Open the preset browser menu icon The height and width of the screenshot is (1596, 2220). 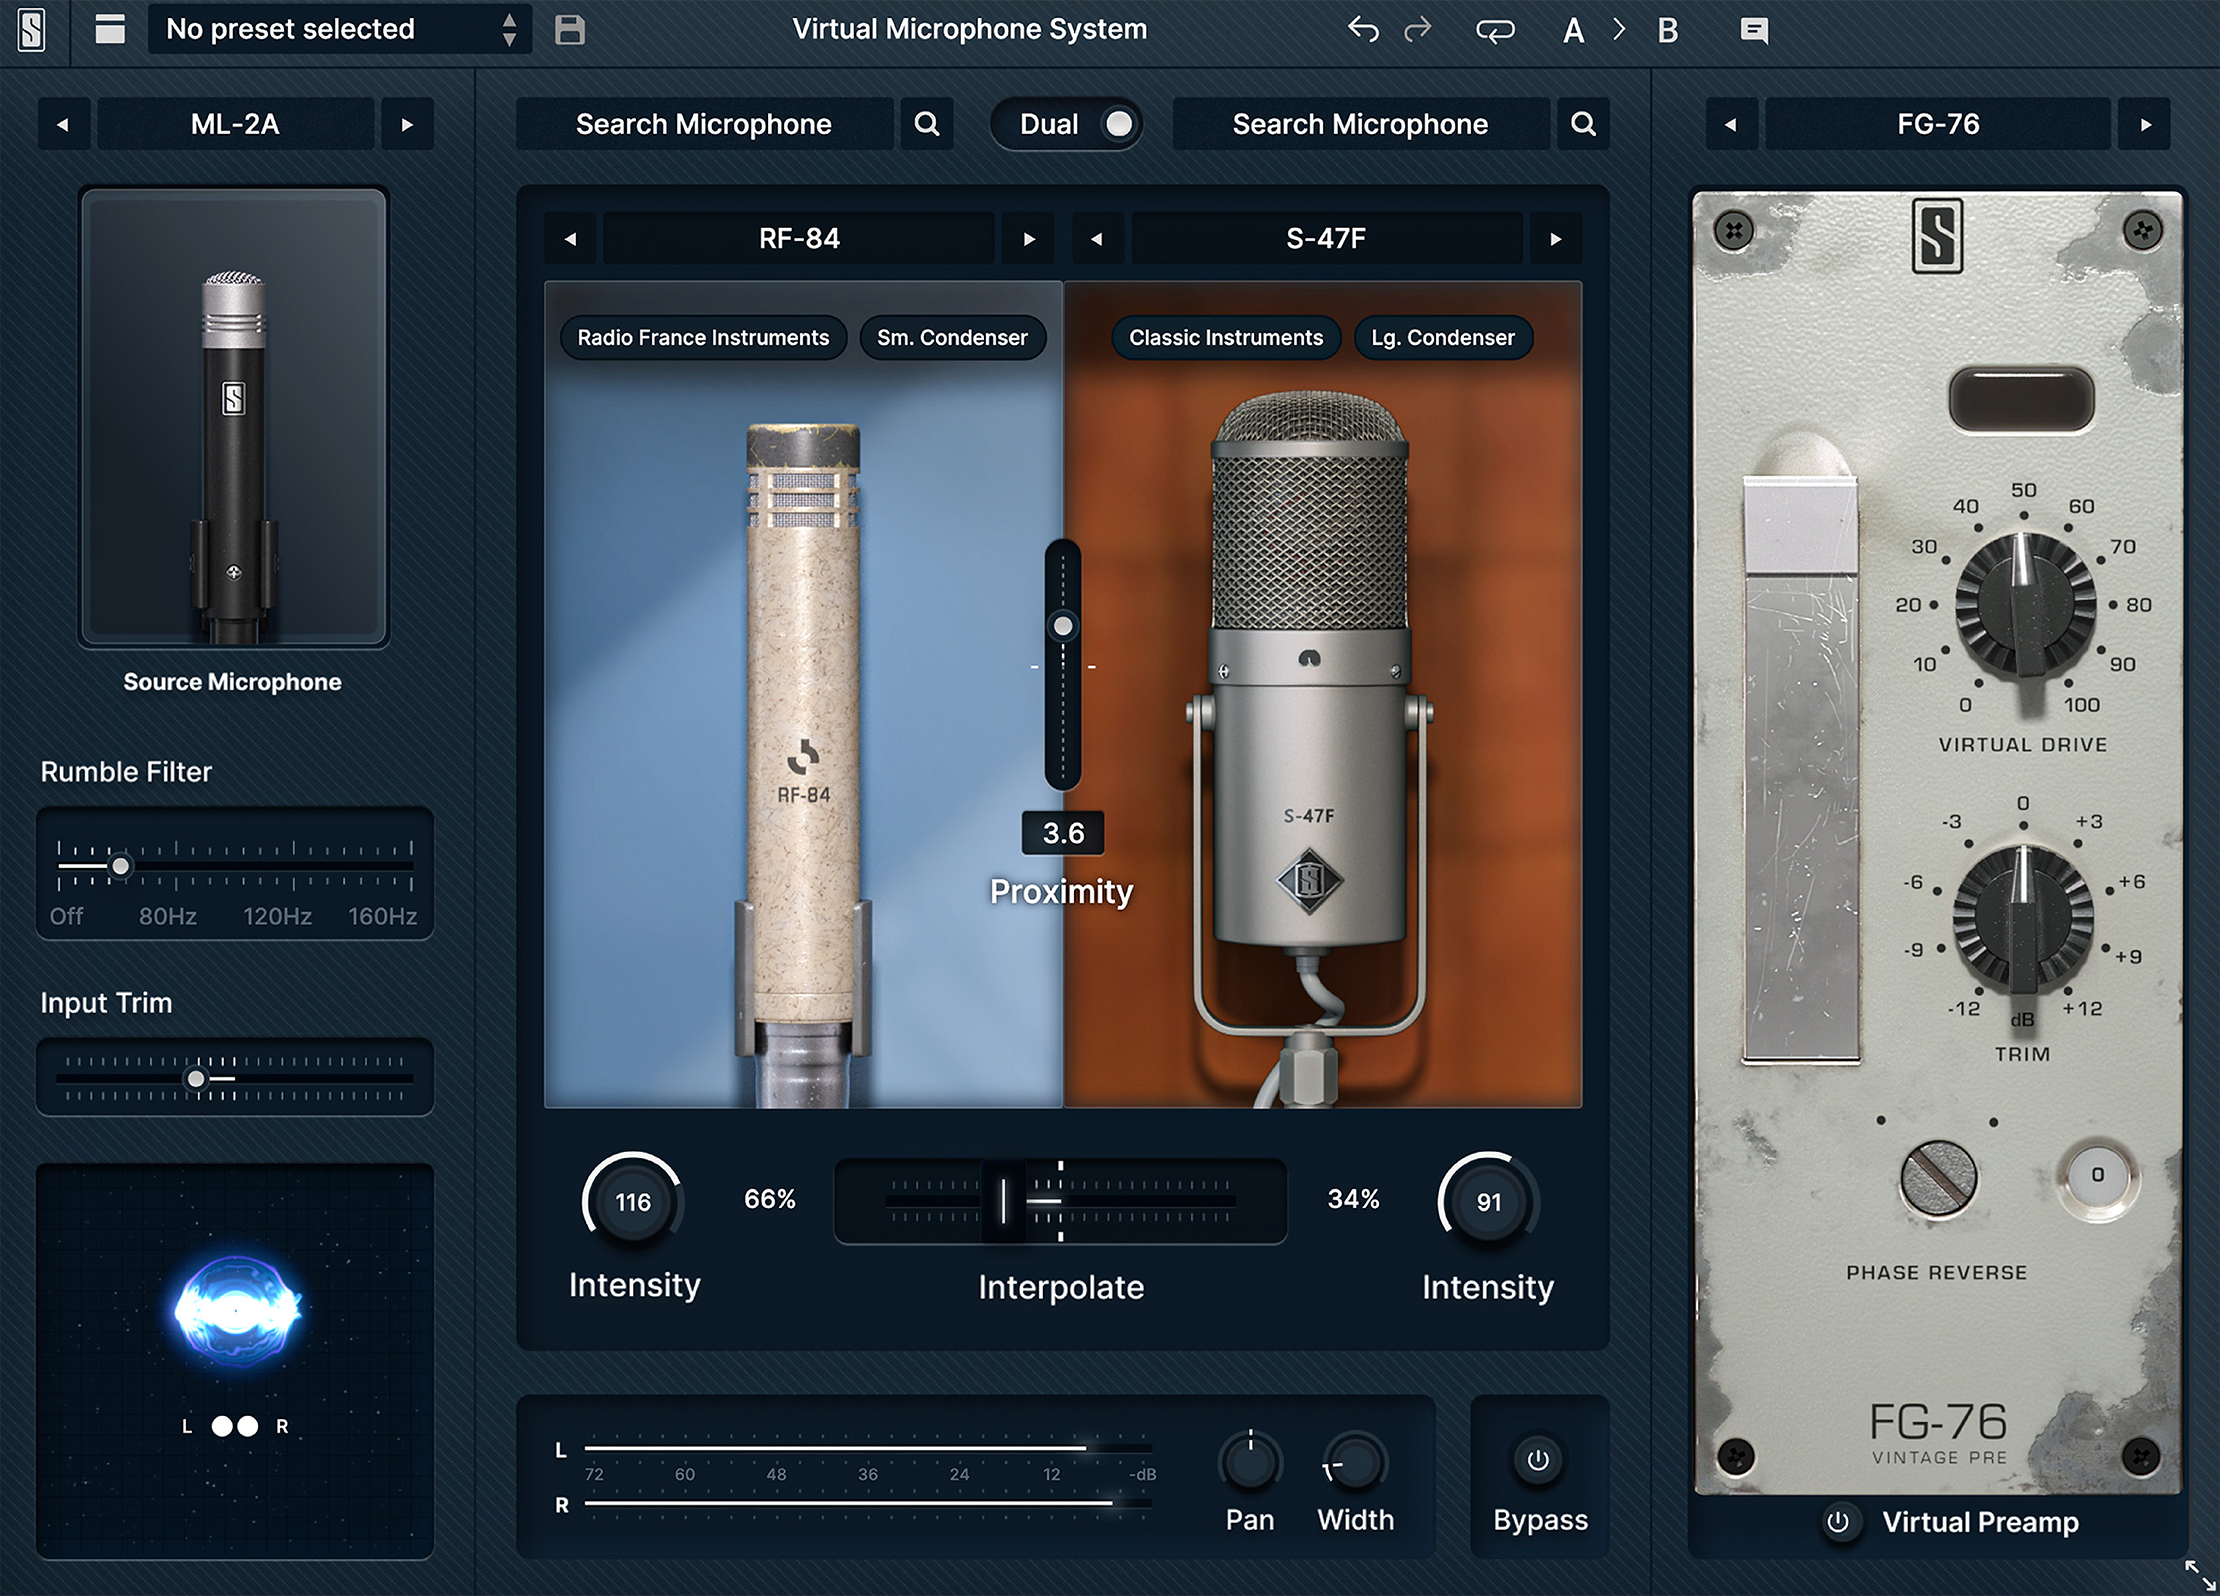click(x=110, y=30)
